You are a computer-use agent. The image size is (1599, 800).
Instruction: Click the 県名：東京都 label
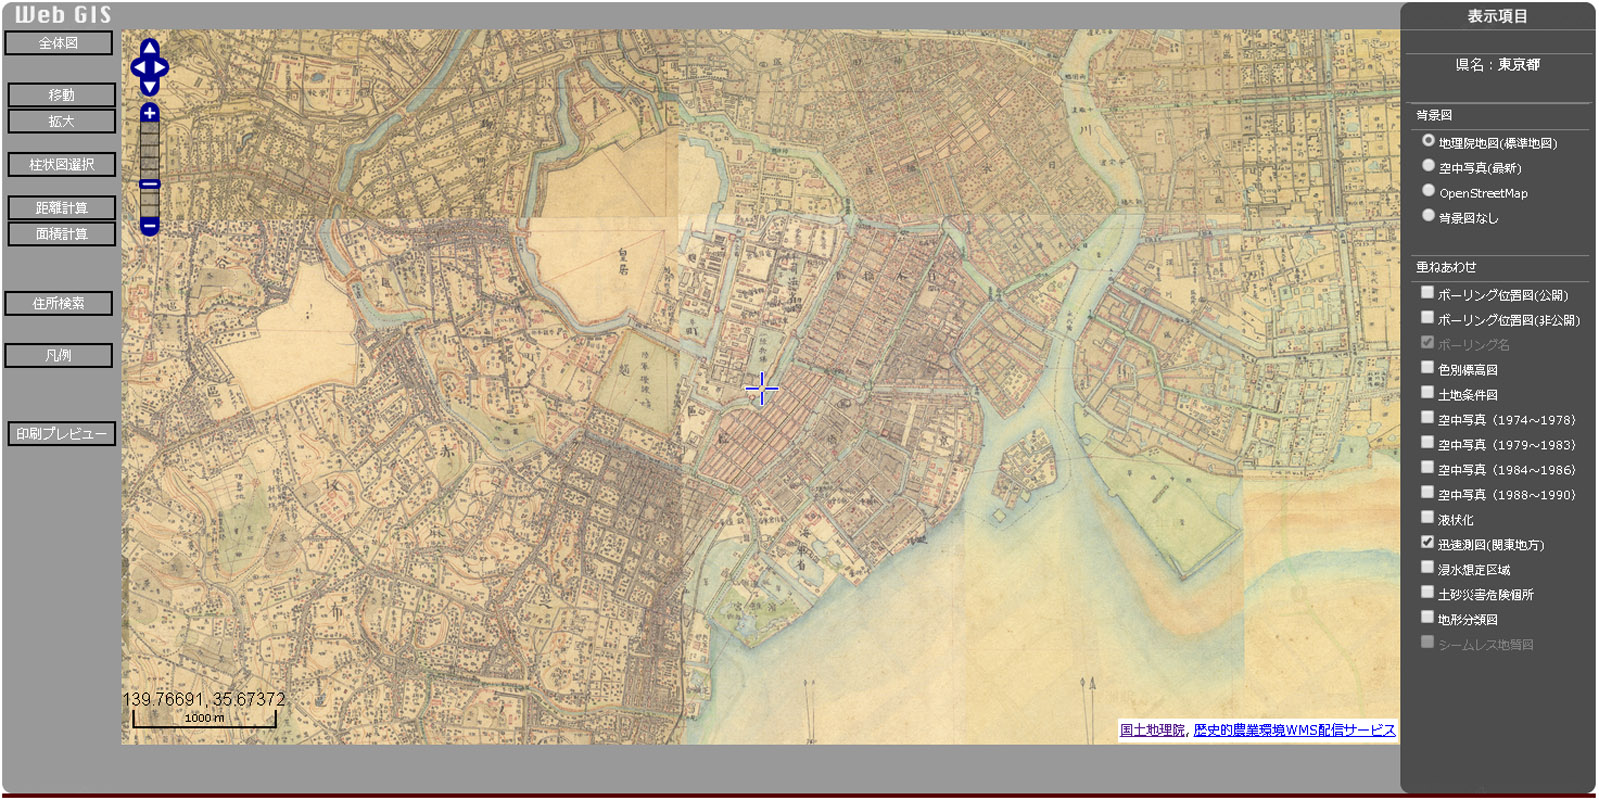(x=1497, y=65)
